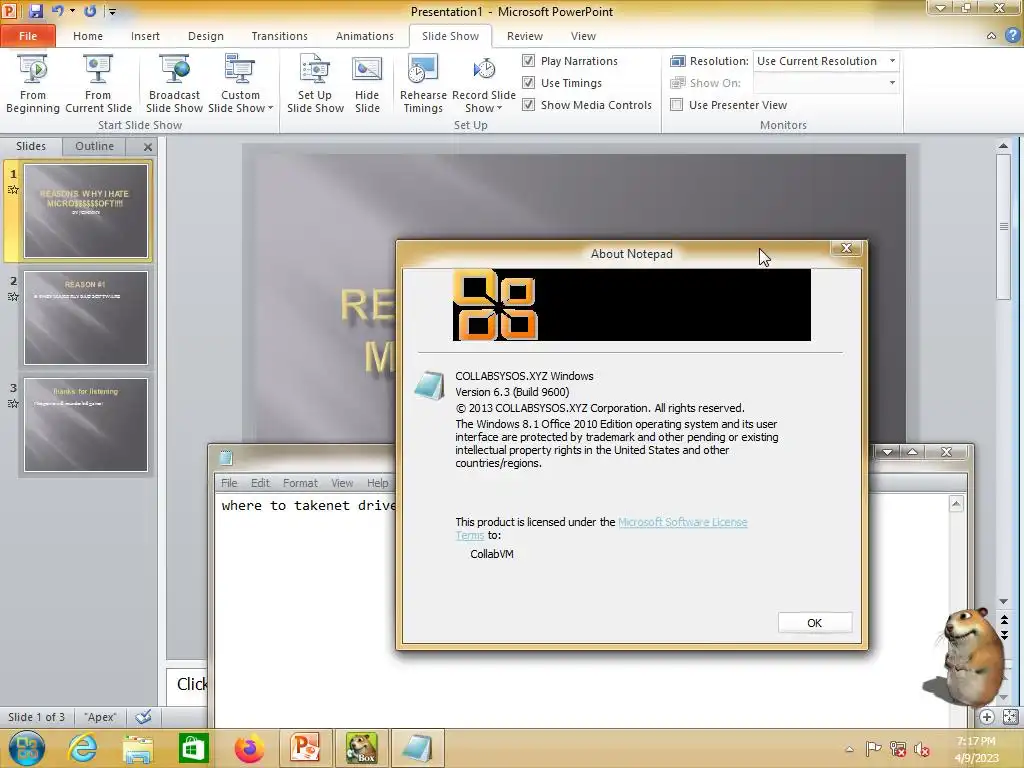Select slide 1 thumbnail
1024x768 pixels.
tap(86, 211)
